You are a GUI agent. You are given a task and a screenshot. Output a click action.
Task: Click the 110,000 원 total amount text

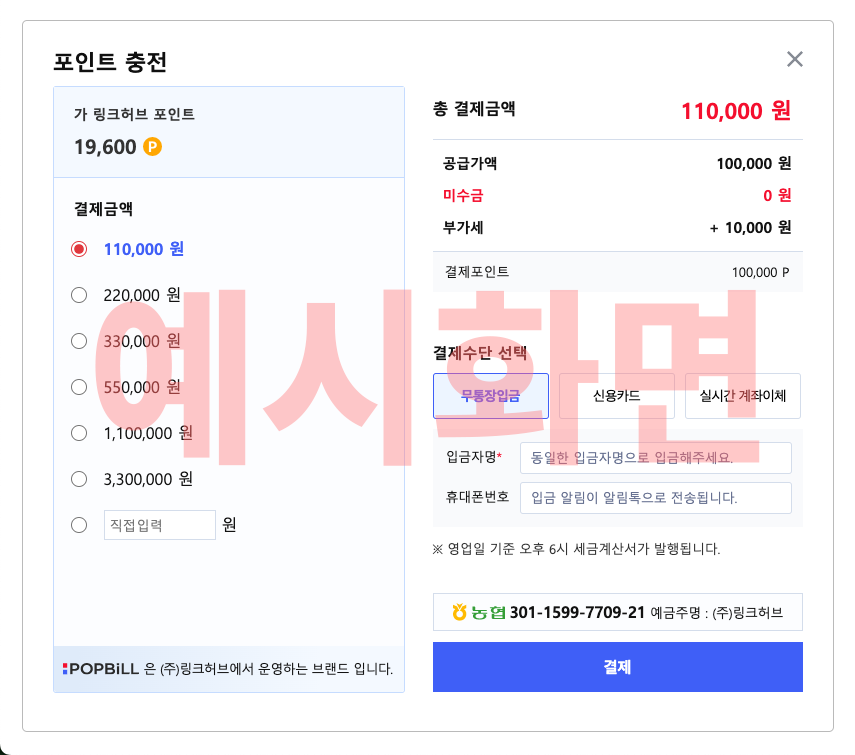[x=736, y=111]
